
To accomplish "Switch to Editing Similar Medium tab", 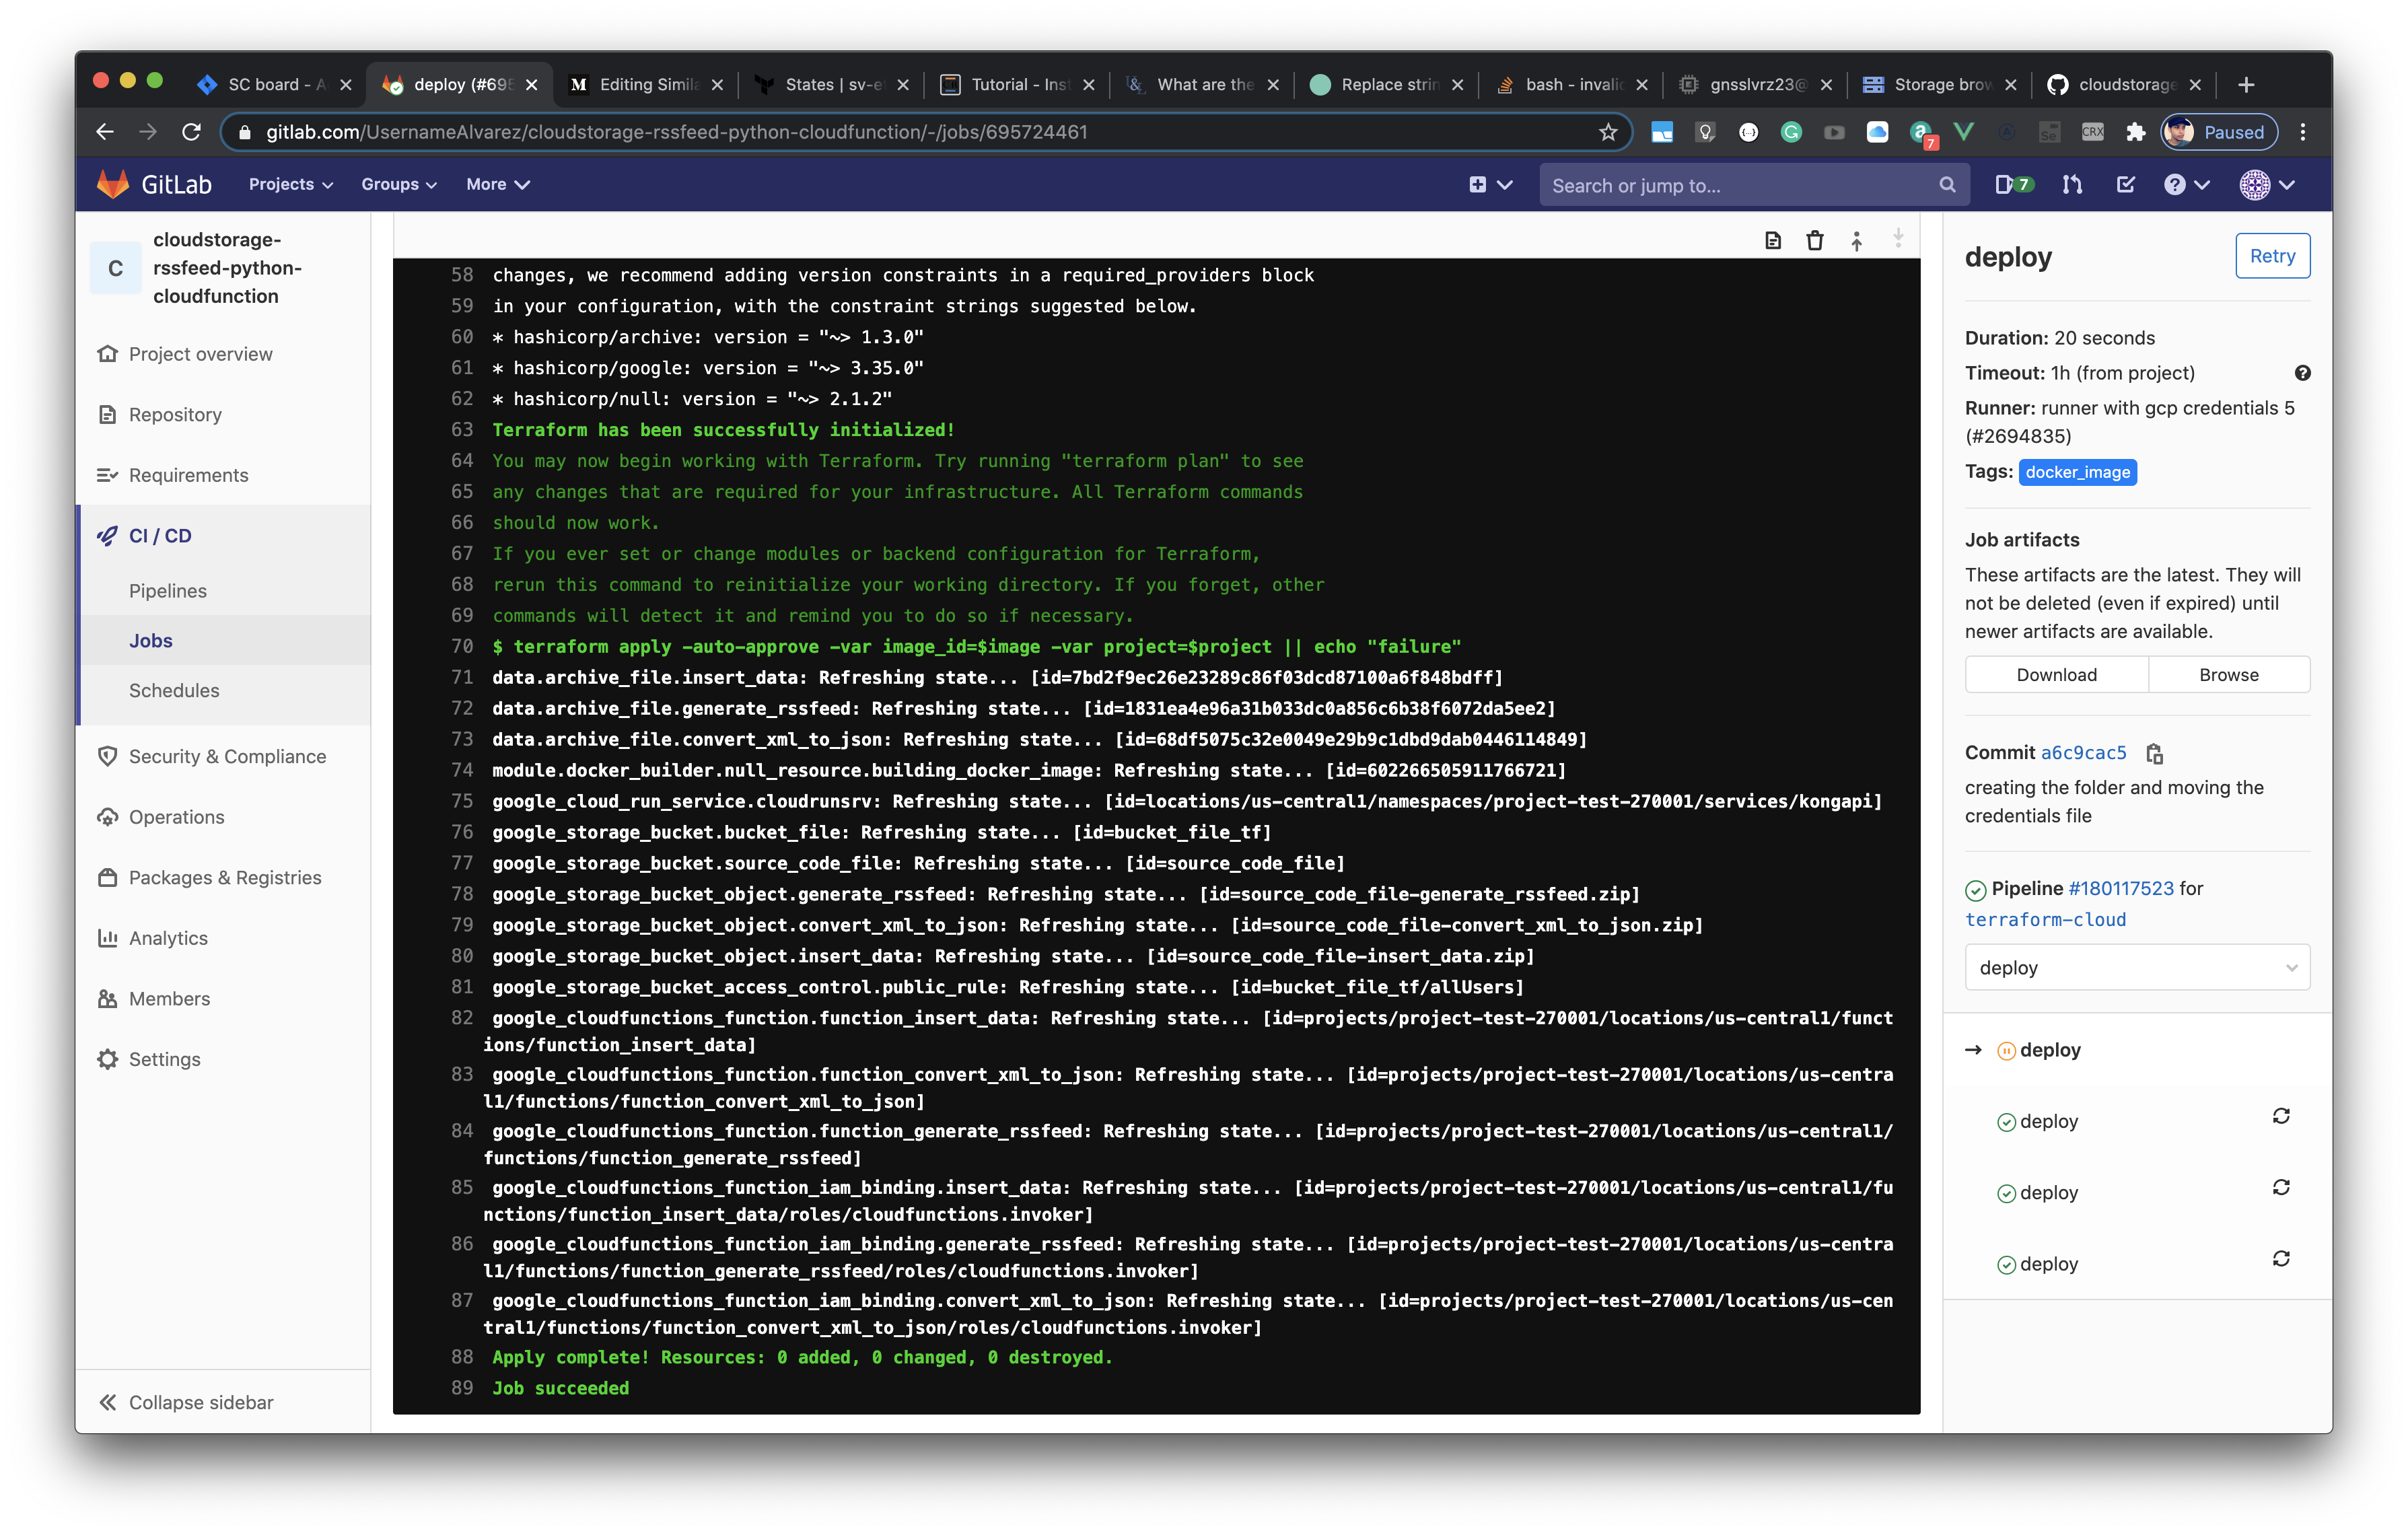I will (645, 85).
